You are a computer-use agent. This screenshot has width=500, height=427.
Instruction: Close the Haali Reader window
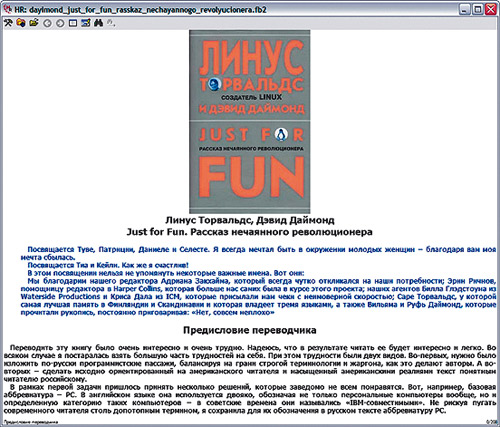click(490, 9)
